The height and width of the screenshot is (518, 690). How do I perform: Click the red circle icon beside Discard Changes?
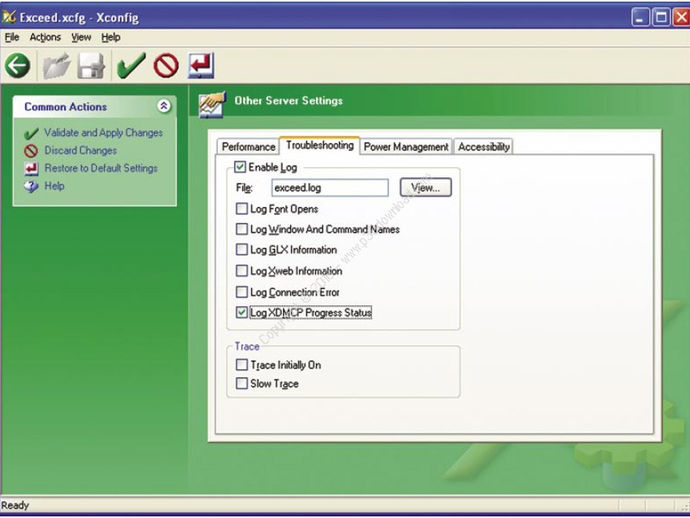coord(31,151)
